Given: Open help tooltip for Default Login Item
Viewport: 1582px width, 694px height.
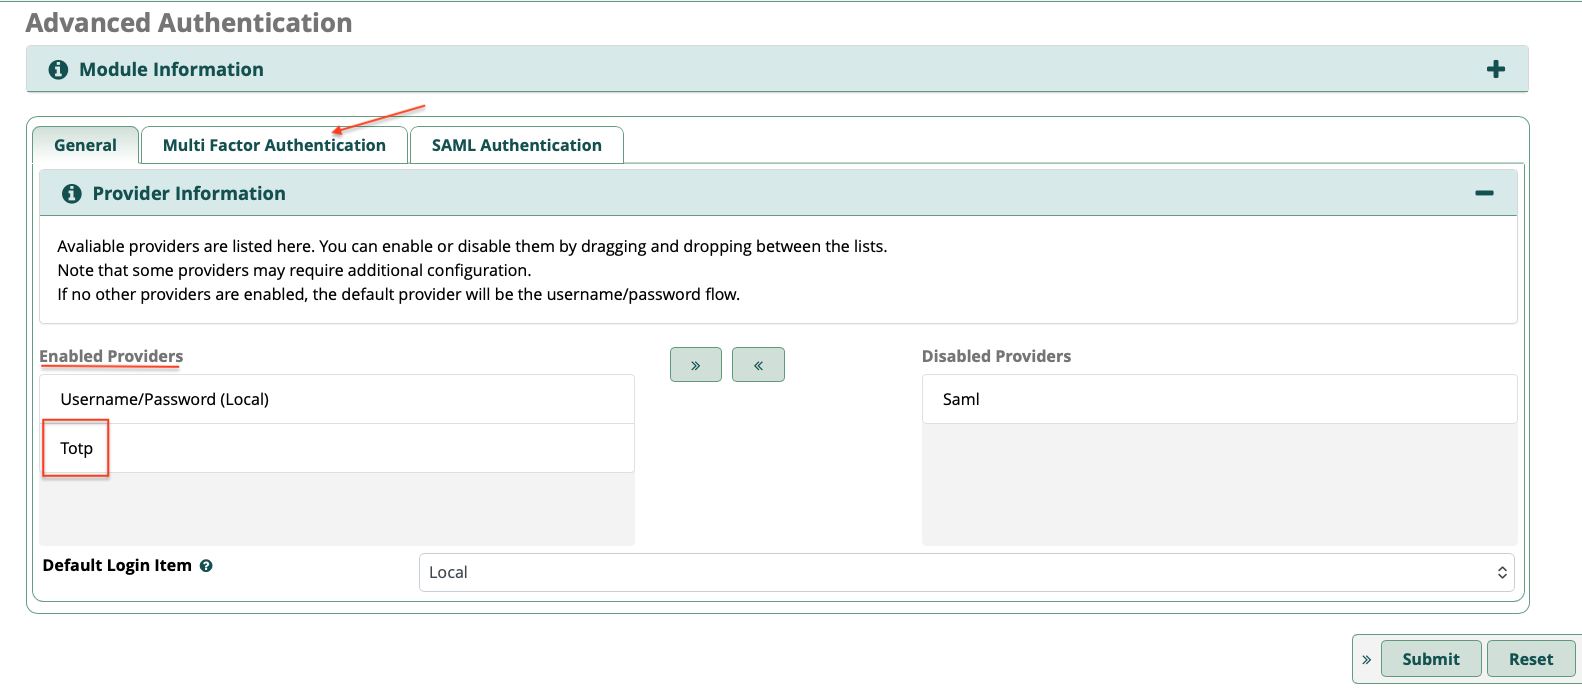Looking at the screenshot, I should pos(206,566).
